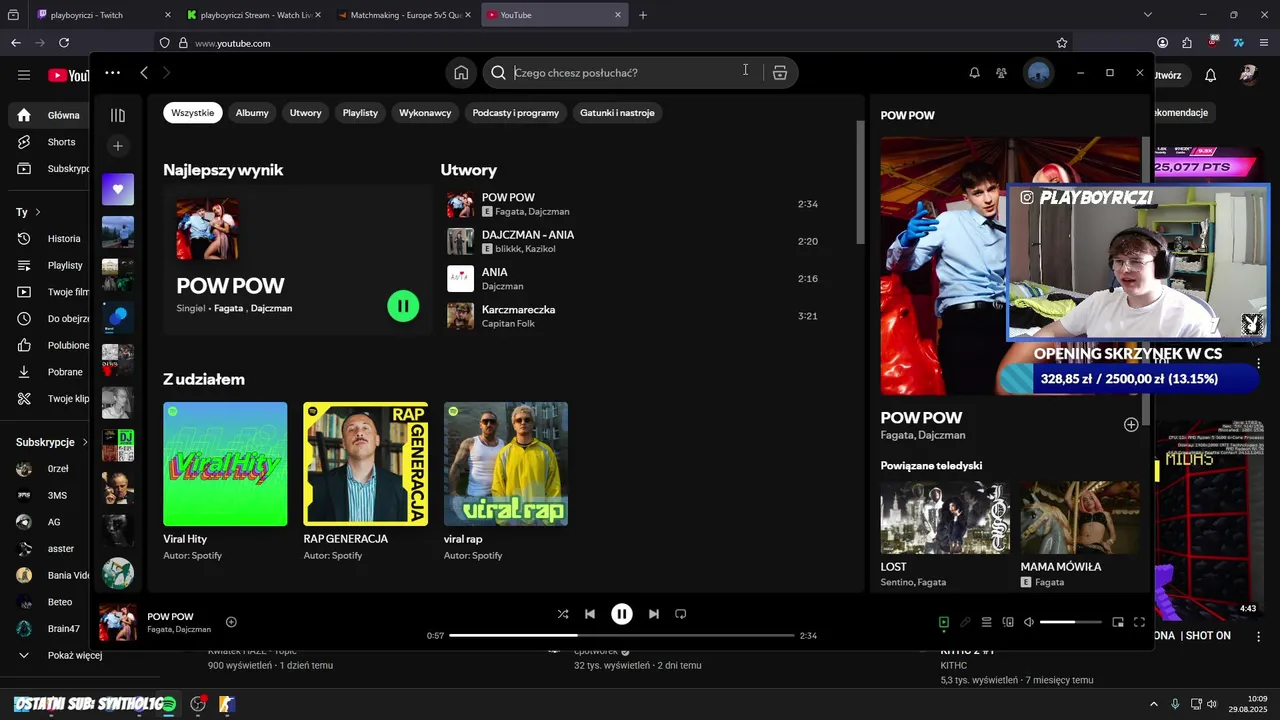This screenshot has height=720, width=1280.
Task: Play Karczmareczka by Capitan Folk
Action: coord(632,316)
